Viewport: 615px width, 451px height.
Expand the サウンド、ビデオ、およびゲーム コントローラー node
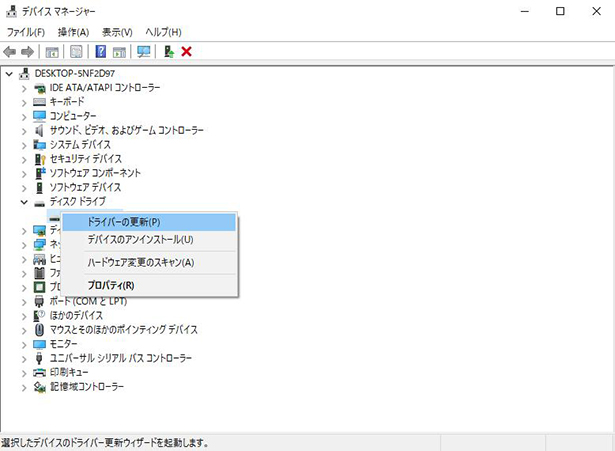coord(24,131)
